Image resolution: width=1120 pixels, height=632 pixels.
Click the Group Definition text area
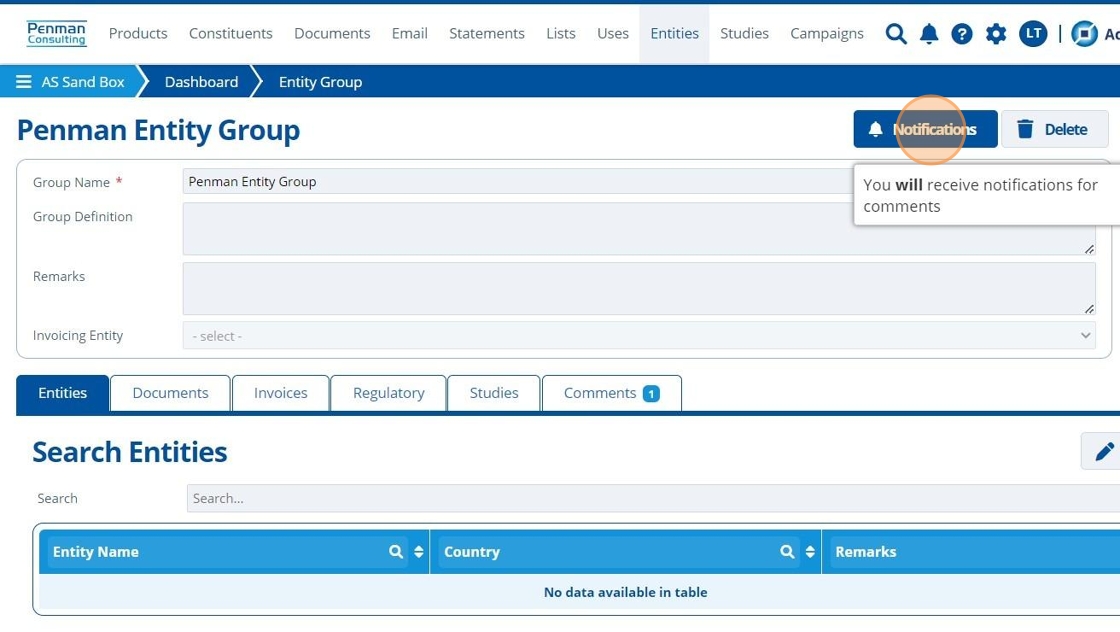coord(639,229)
